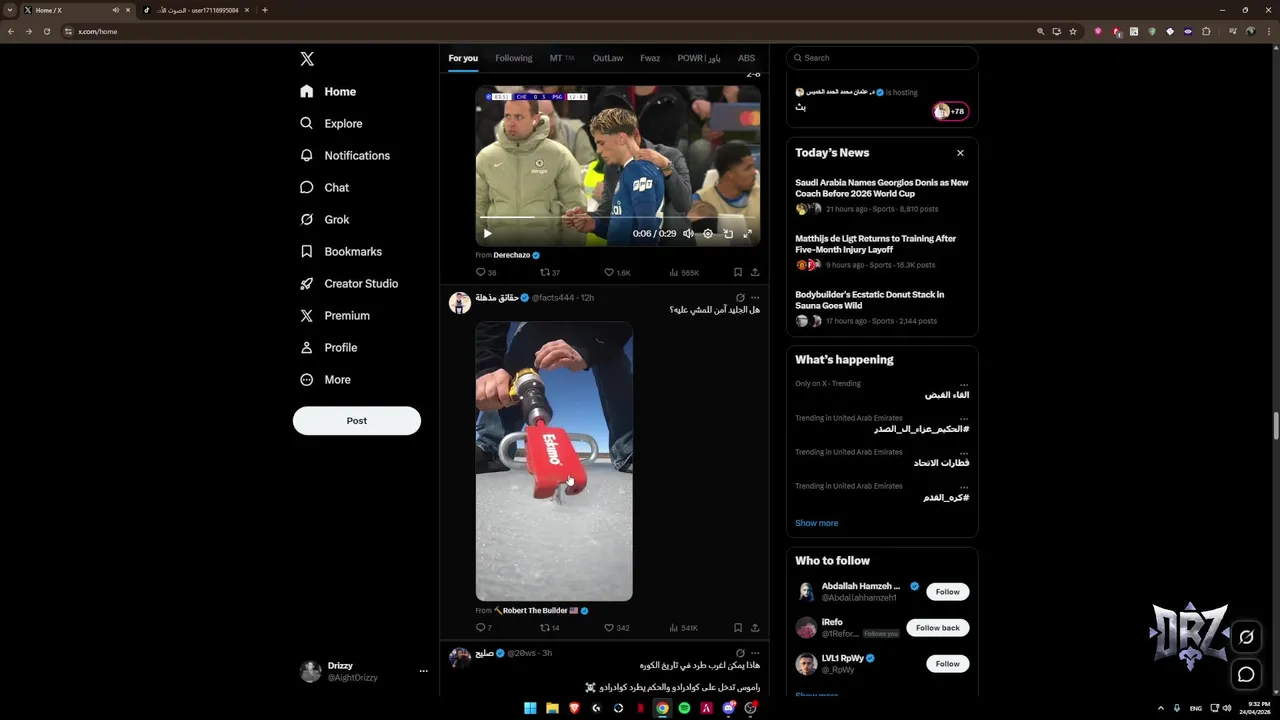Reply to the @facts444 post with 7 replies

(484, 628)
